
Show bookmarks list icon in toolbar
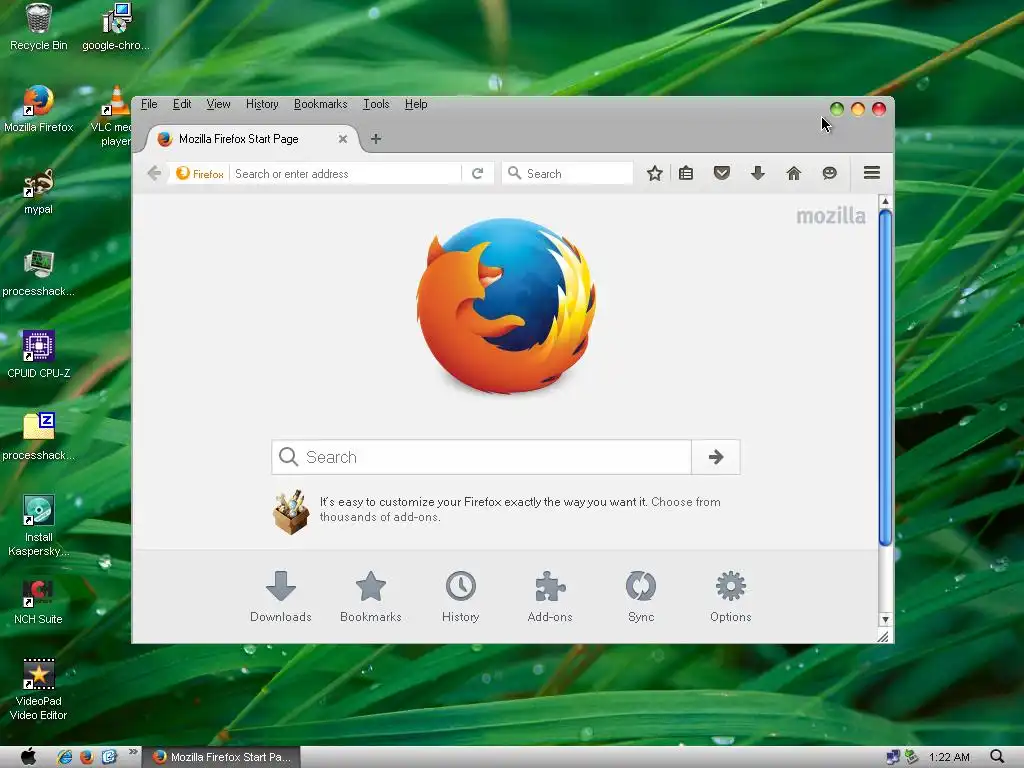coord(686,173)
